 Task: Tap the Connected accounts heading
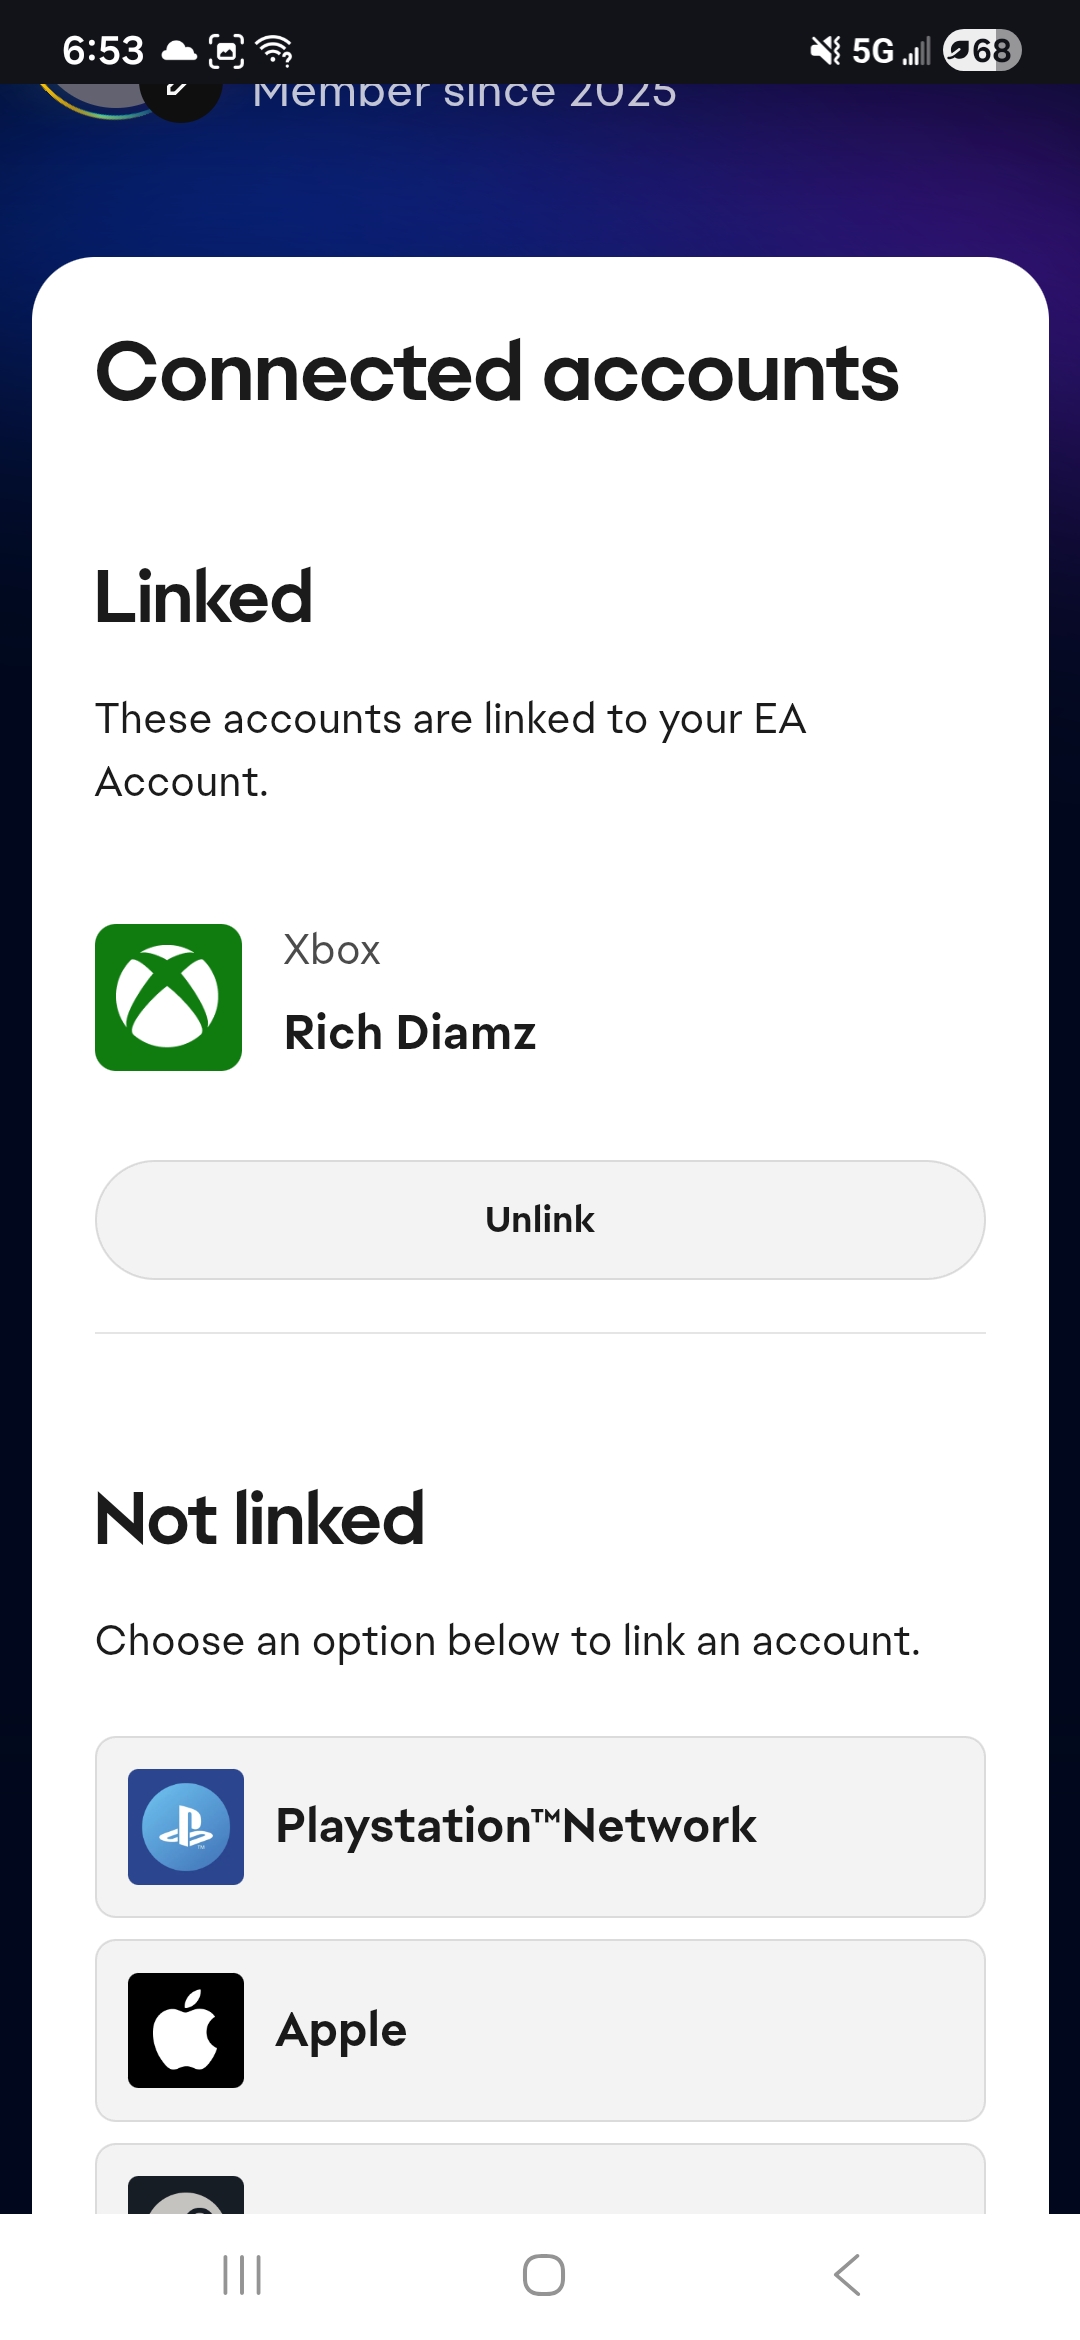[x=497, y=372]
